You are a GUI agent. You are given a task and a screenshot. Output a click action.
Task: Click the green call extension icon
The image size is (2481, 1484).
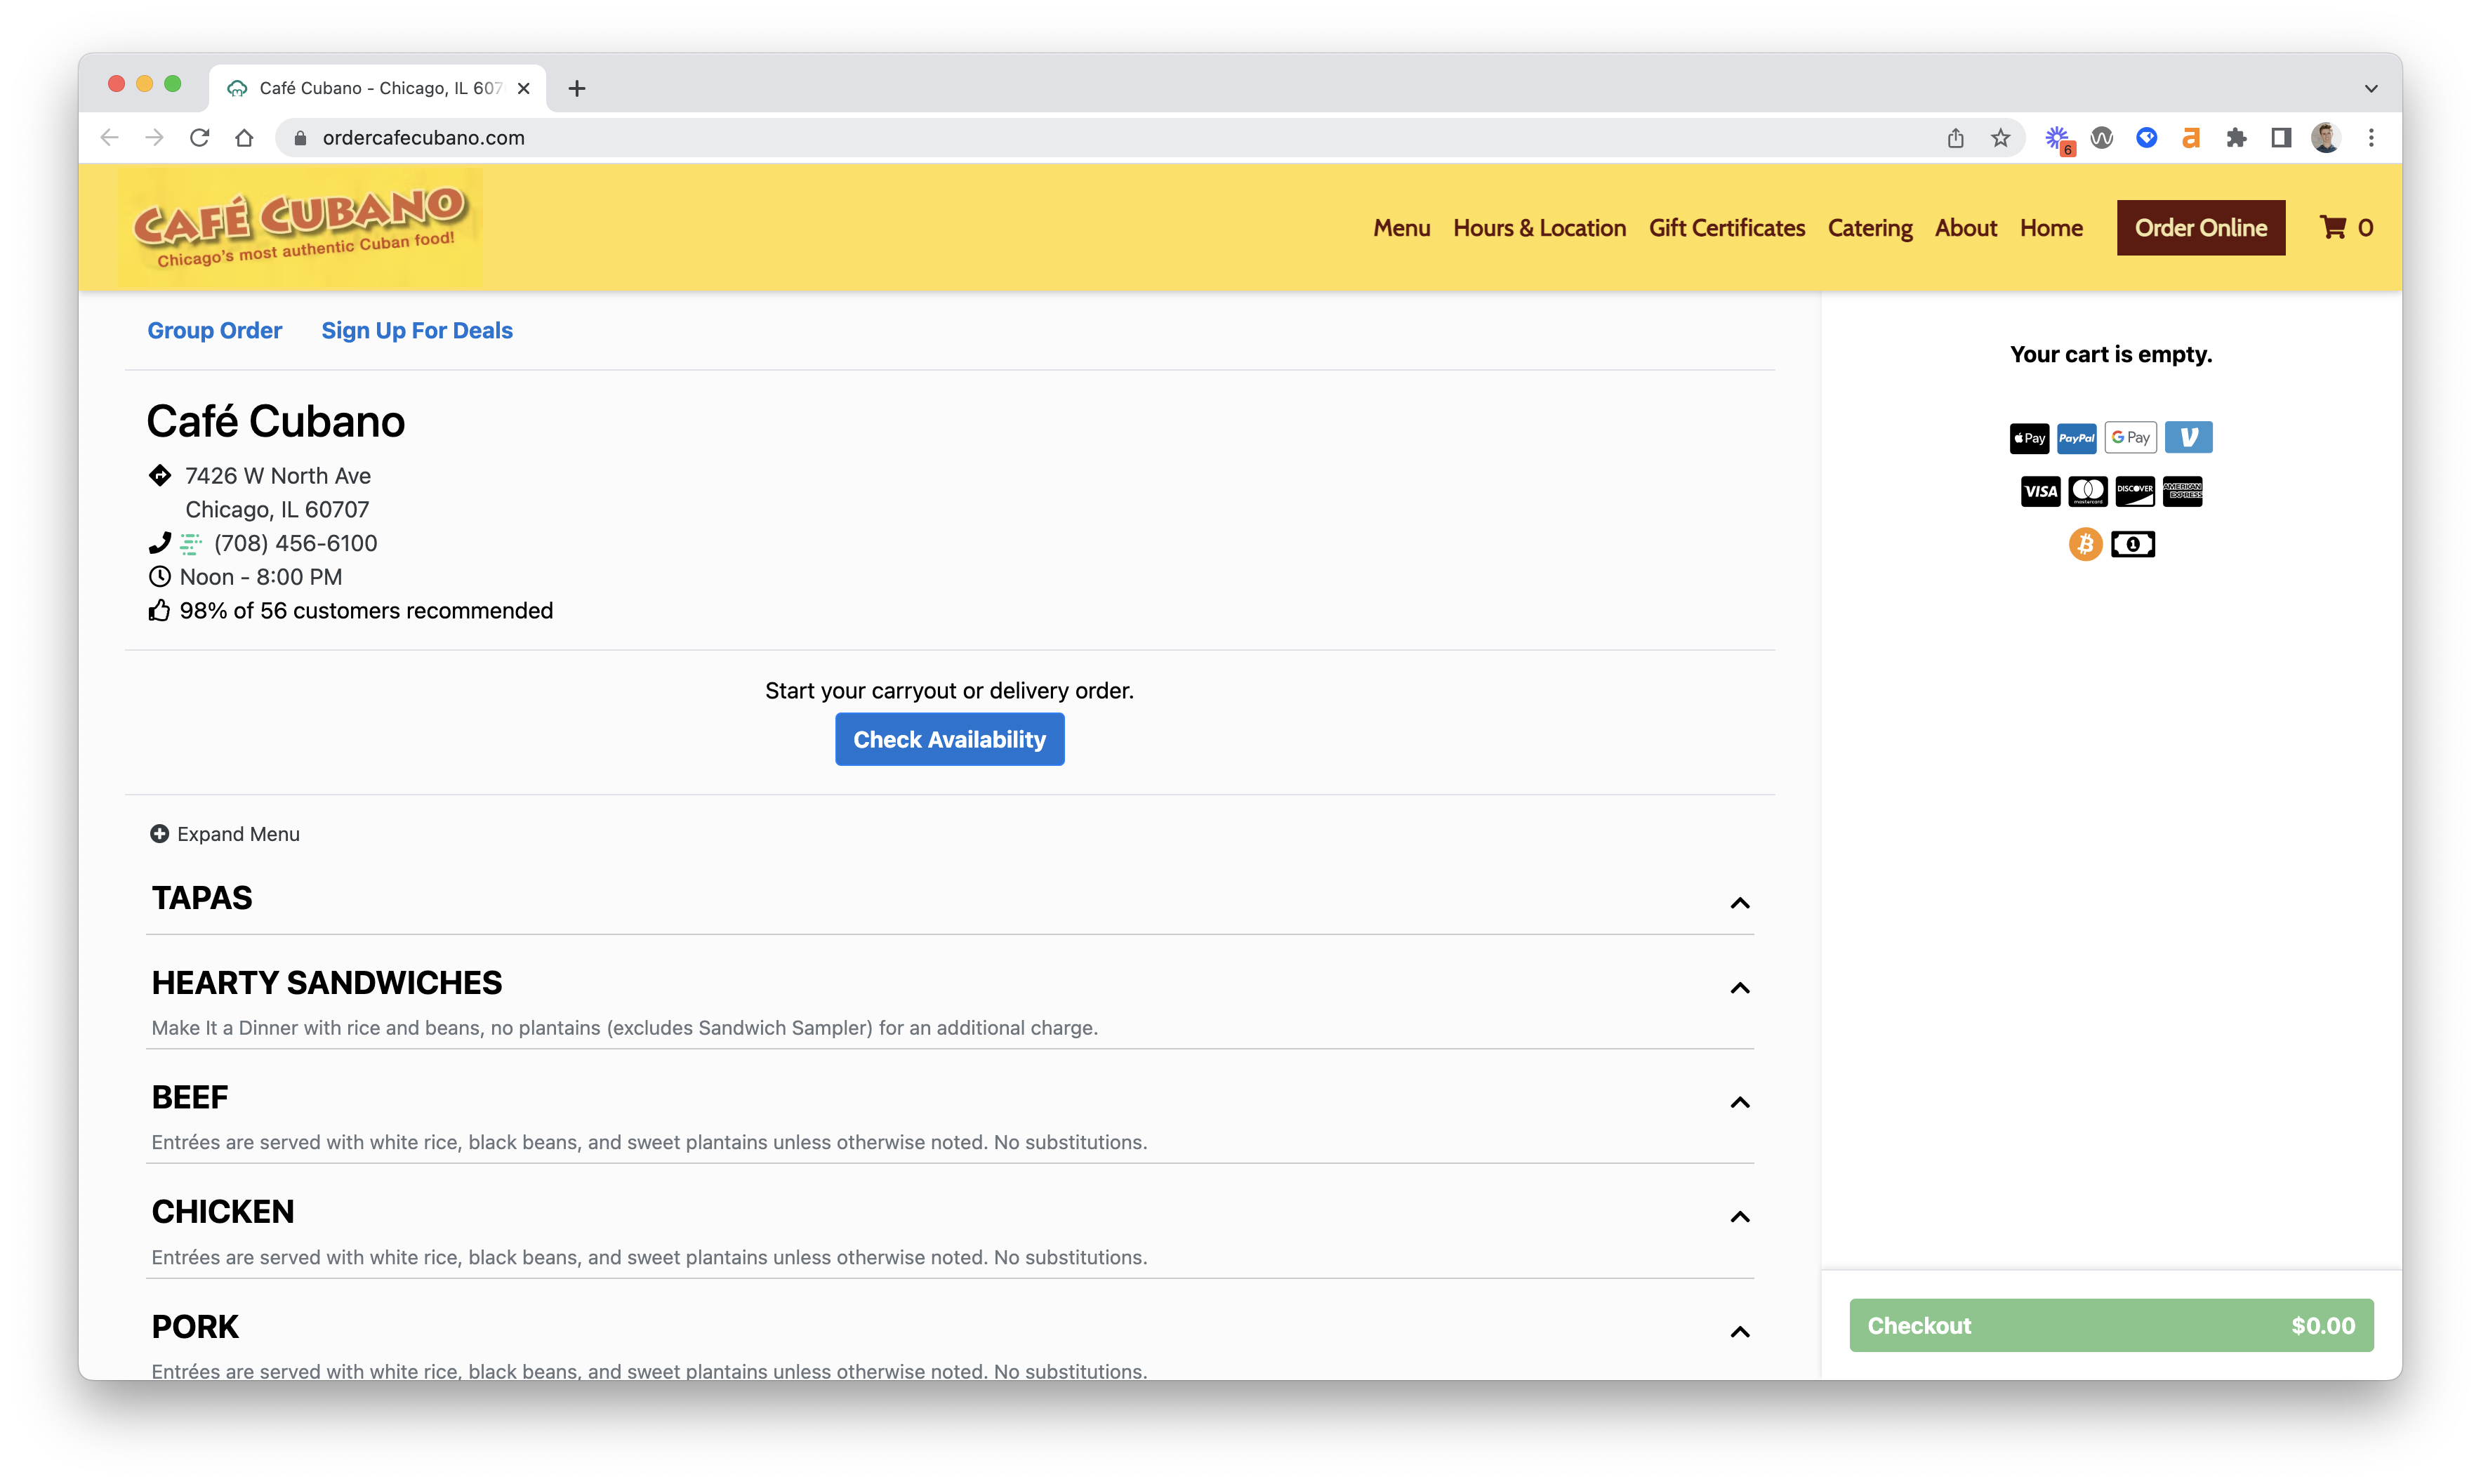[190, 544]
